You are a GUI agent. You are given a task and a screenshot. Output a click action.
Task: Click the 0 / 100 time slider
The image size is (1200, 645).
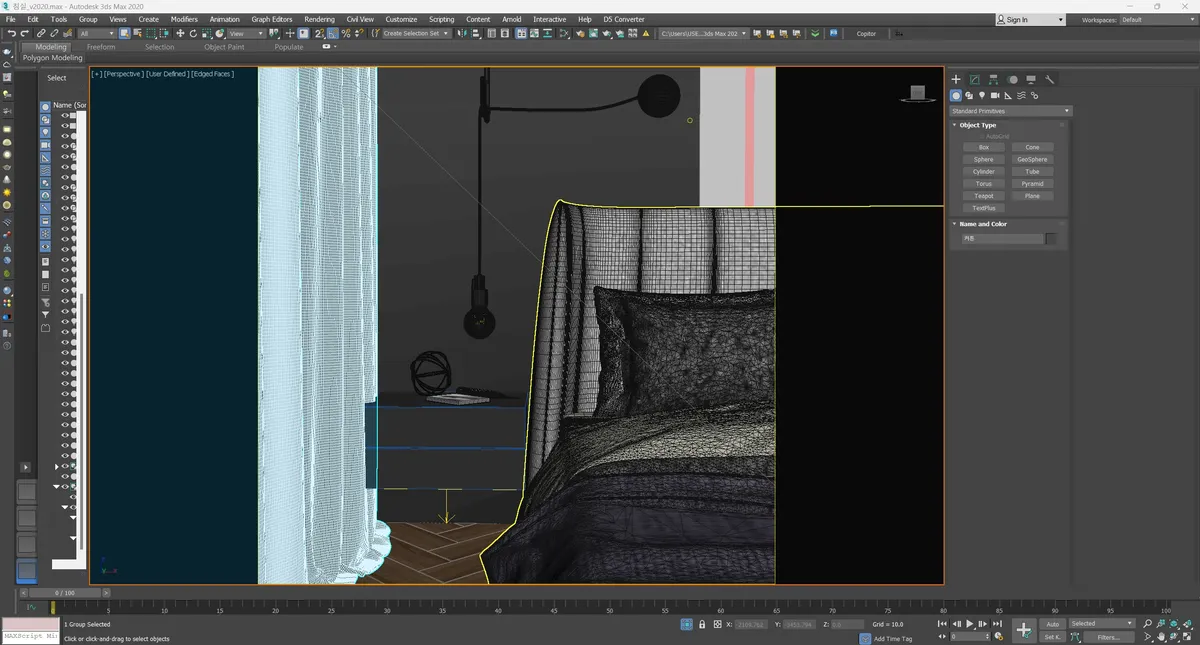point(64,593)
